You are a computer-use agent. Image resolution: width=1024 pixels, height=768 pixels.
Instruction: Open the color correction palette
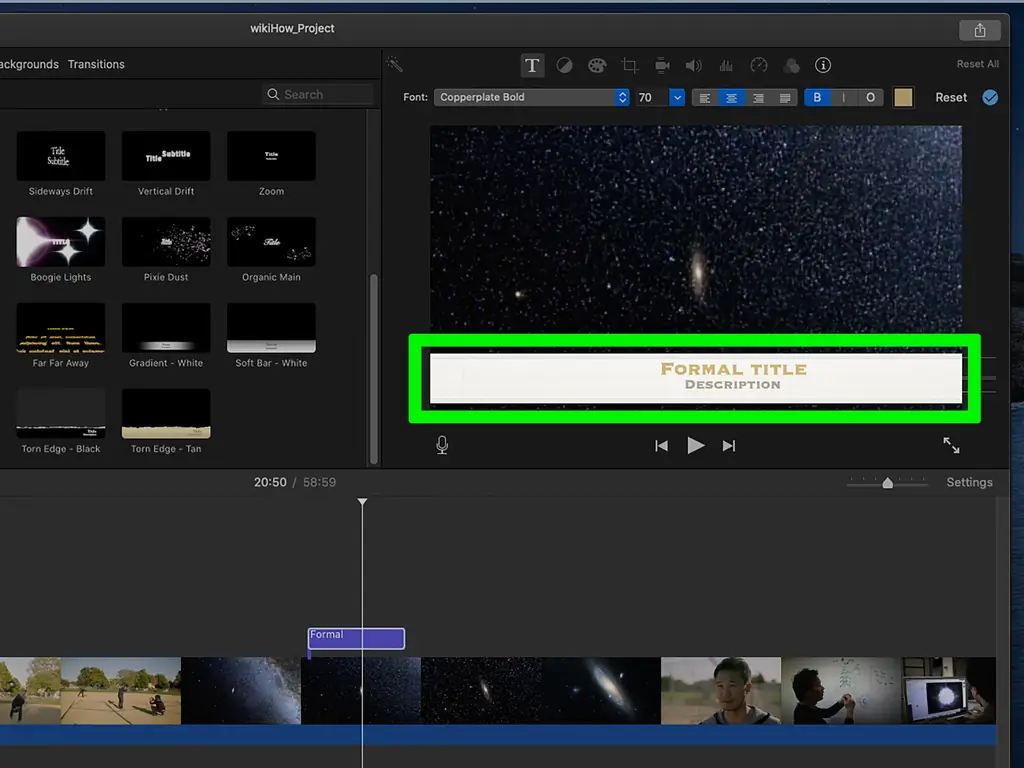pyautogui.click(x=597, y=65)
